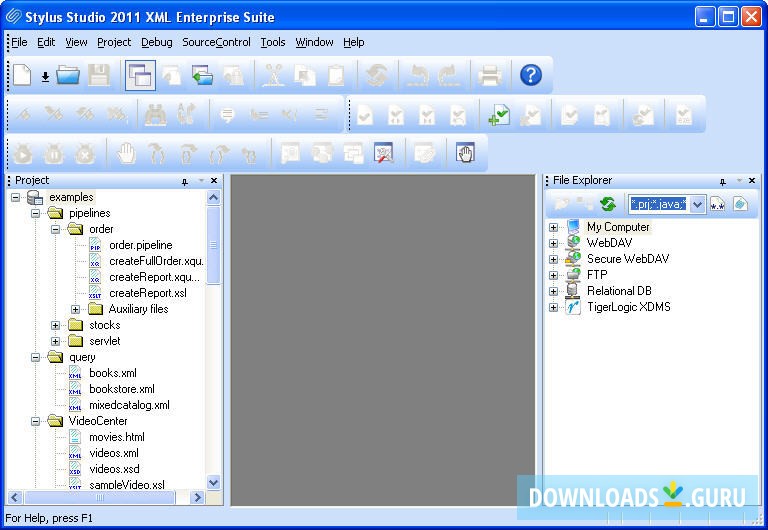Click the green plus checkmark source control icon
Screen dimensions: 768x530
click(499, 116)
